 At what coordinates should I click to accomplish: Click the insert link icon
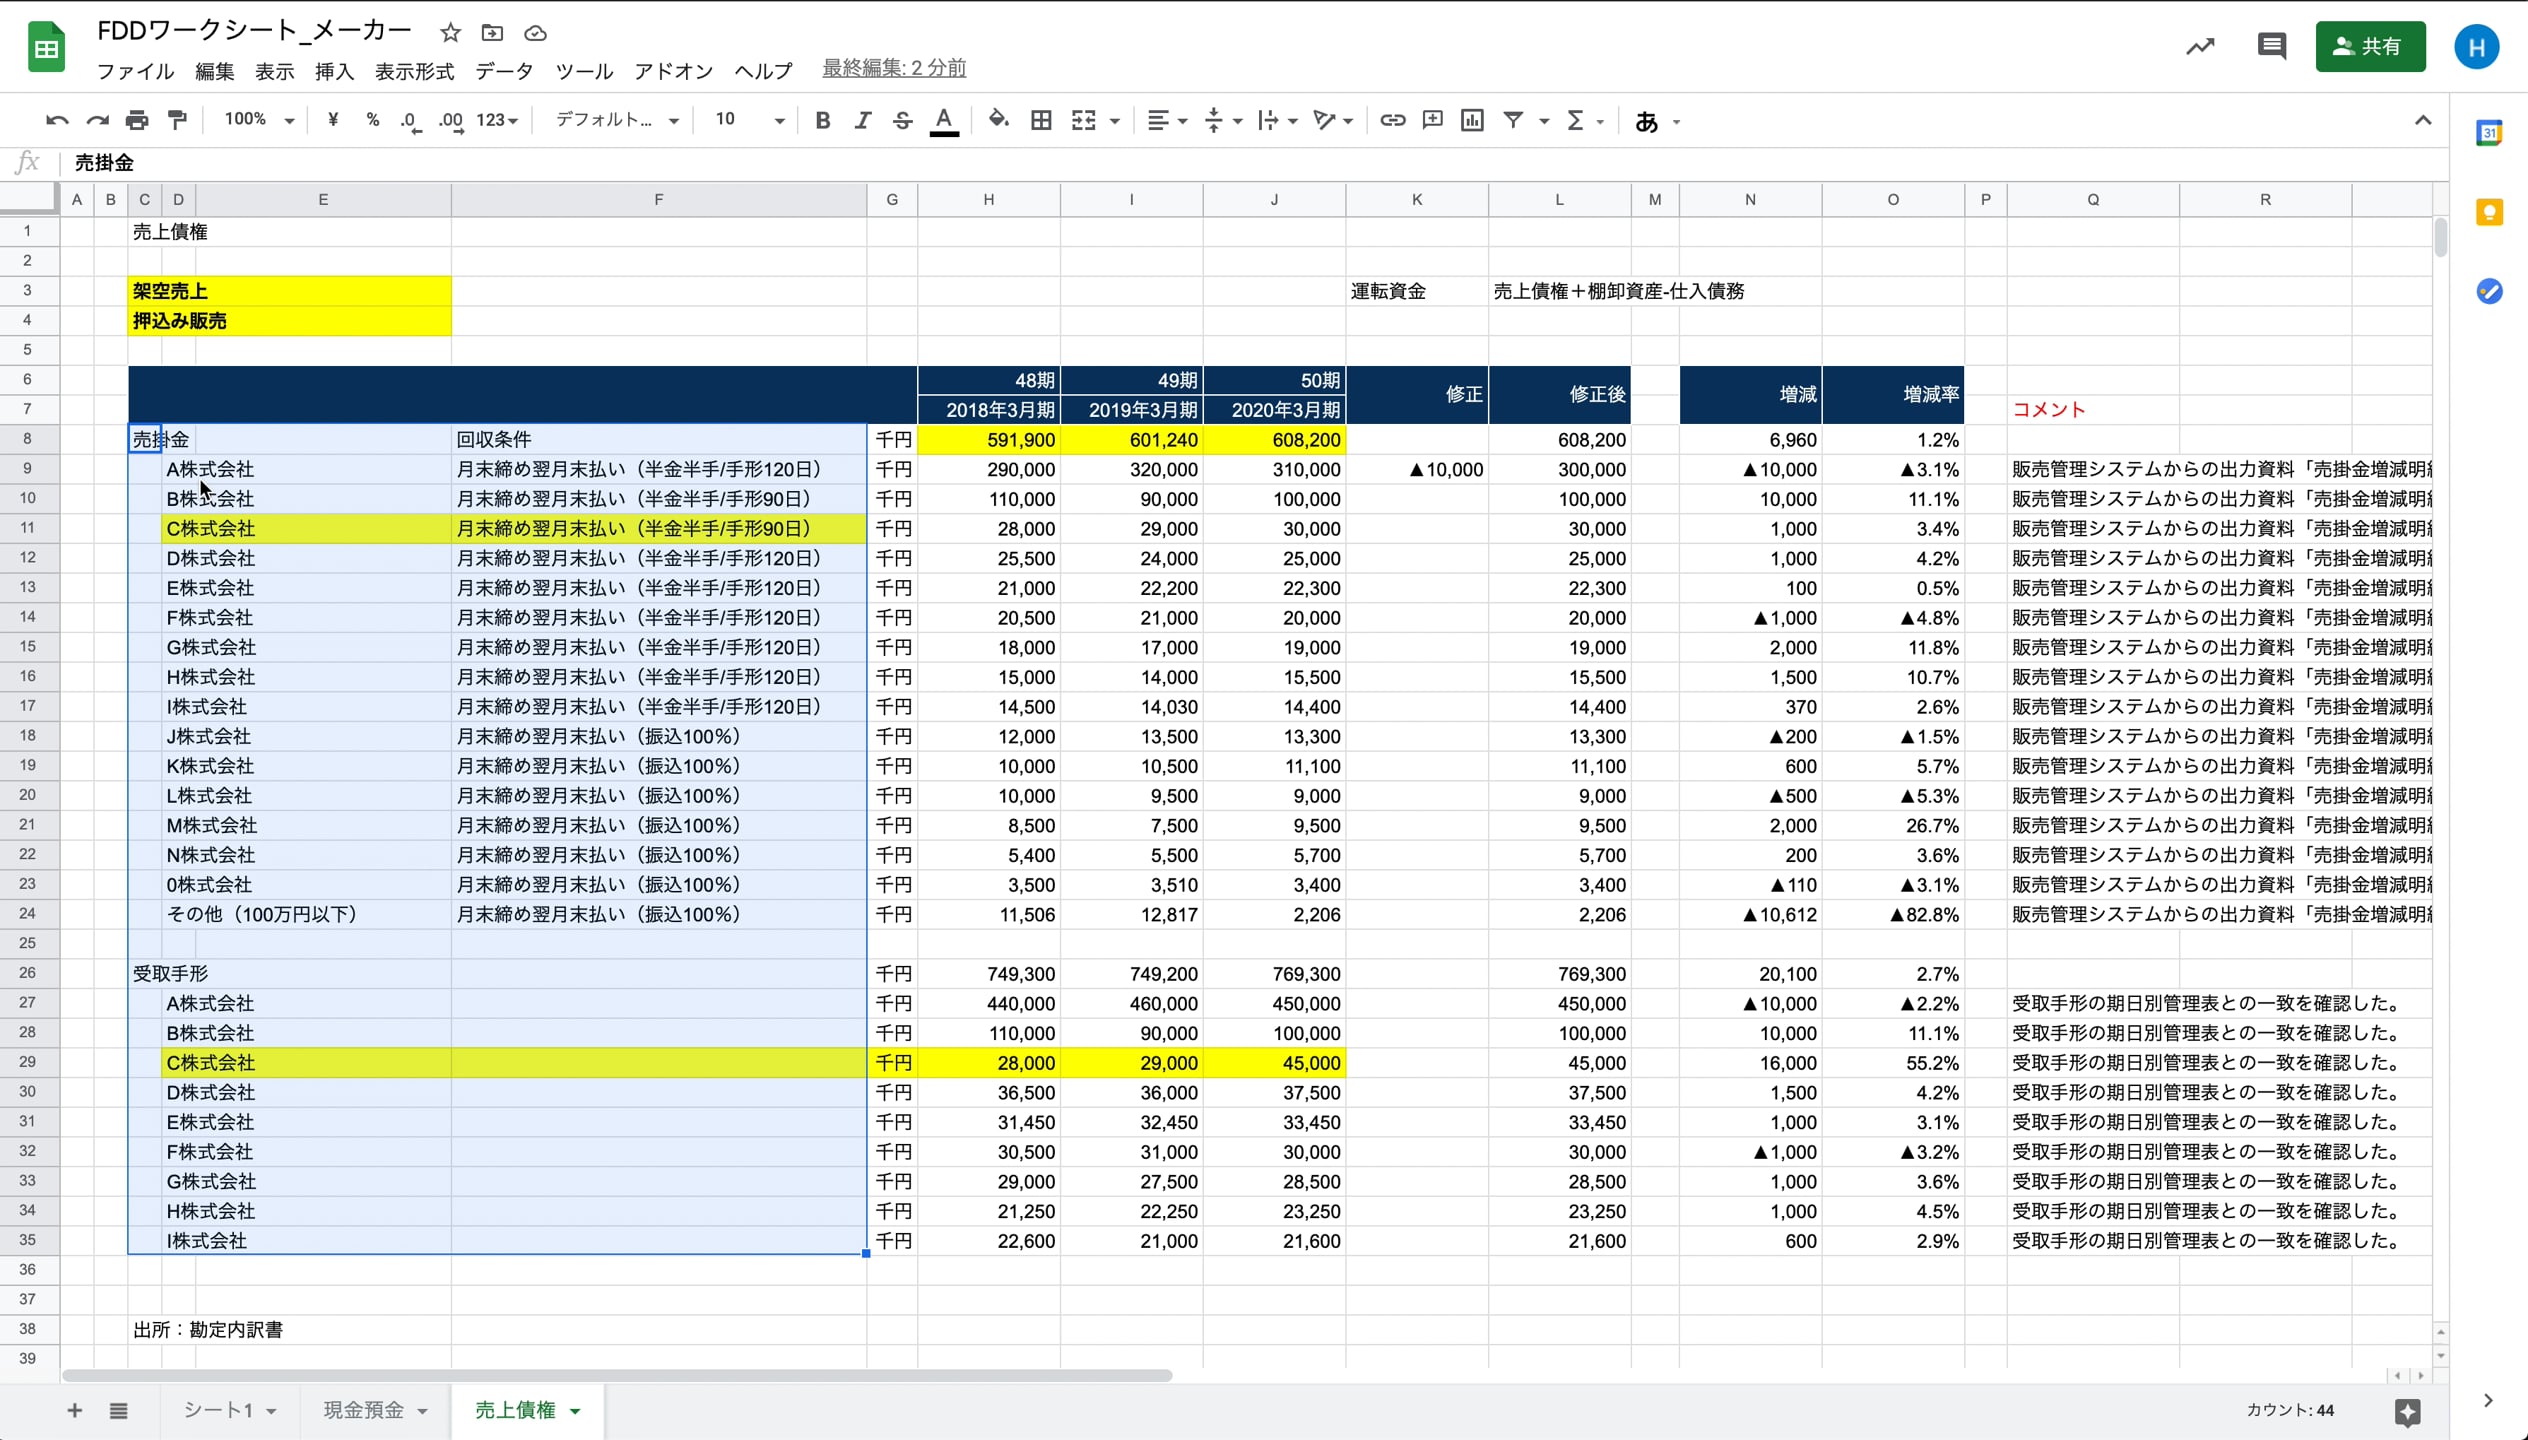[1392, 120]
